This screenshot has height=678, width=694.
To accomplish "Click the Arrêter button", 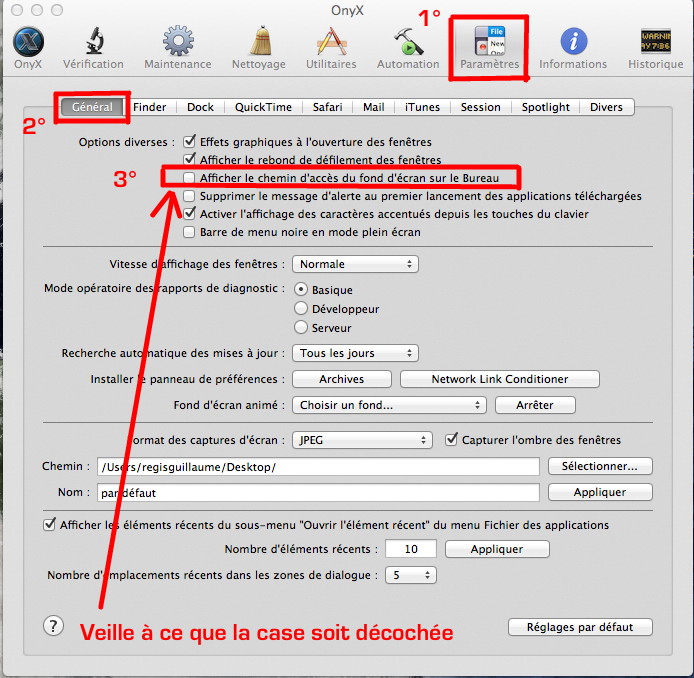I will tap(535, 405).
